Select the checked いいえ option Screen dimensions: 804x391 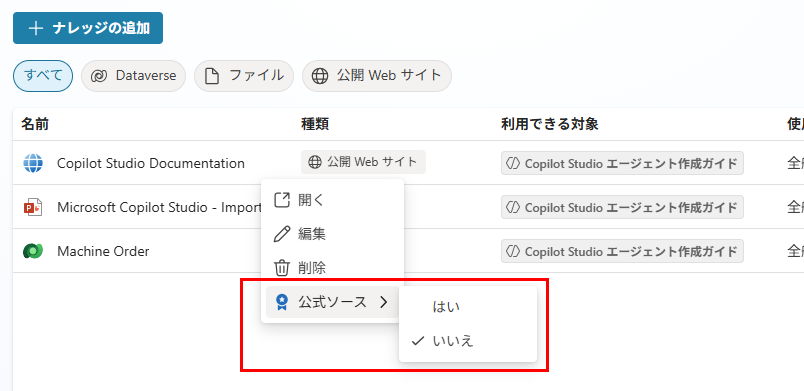tap(468, 341)
